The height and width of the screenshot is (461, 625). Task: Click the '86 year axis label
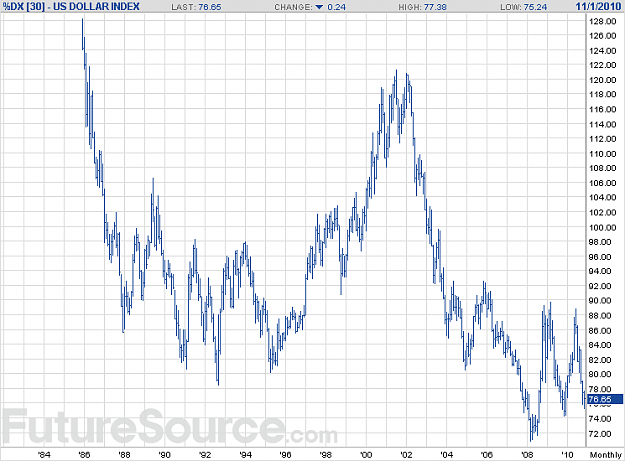[x=84, y=455]
